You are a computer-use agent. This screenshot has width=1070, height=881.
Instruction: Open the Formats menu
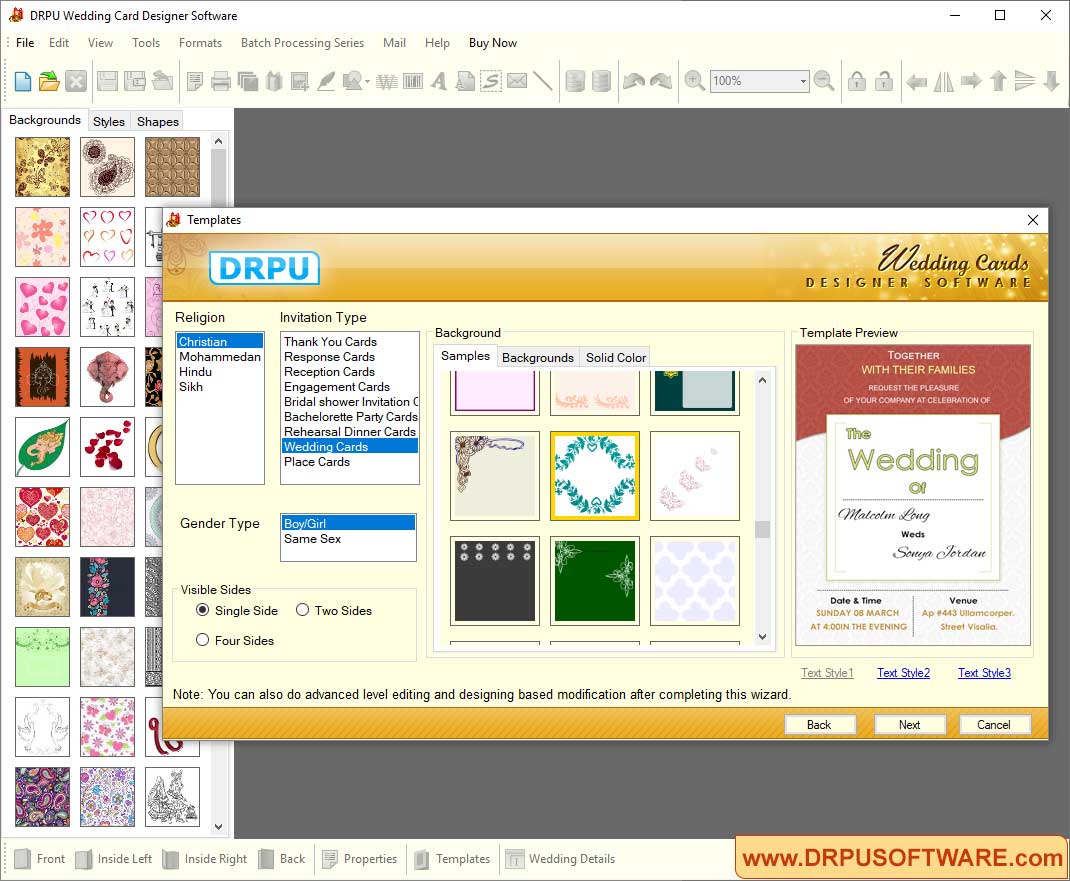[x=201, y=43]
